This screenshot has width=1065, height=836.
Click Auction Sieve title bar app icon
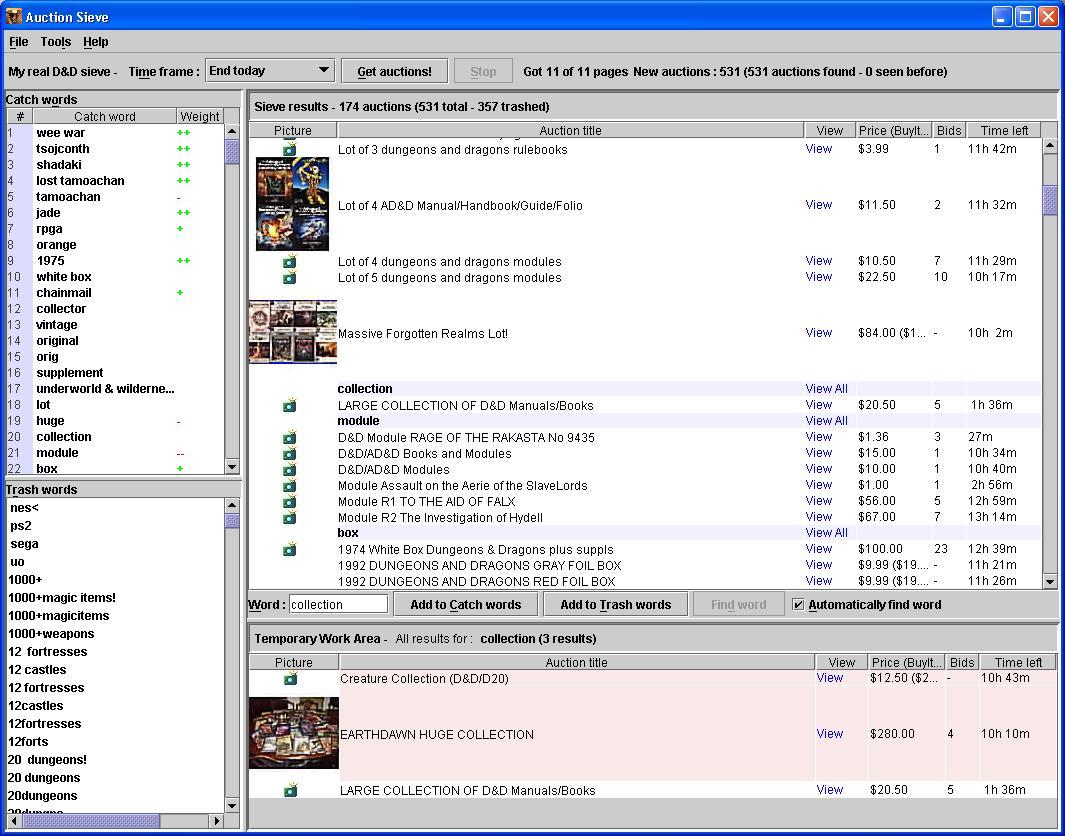tap(14, 16)
